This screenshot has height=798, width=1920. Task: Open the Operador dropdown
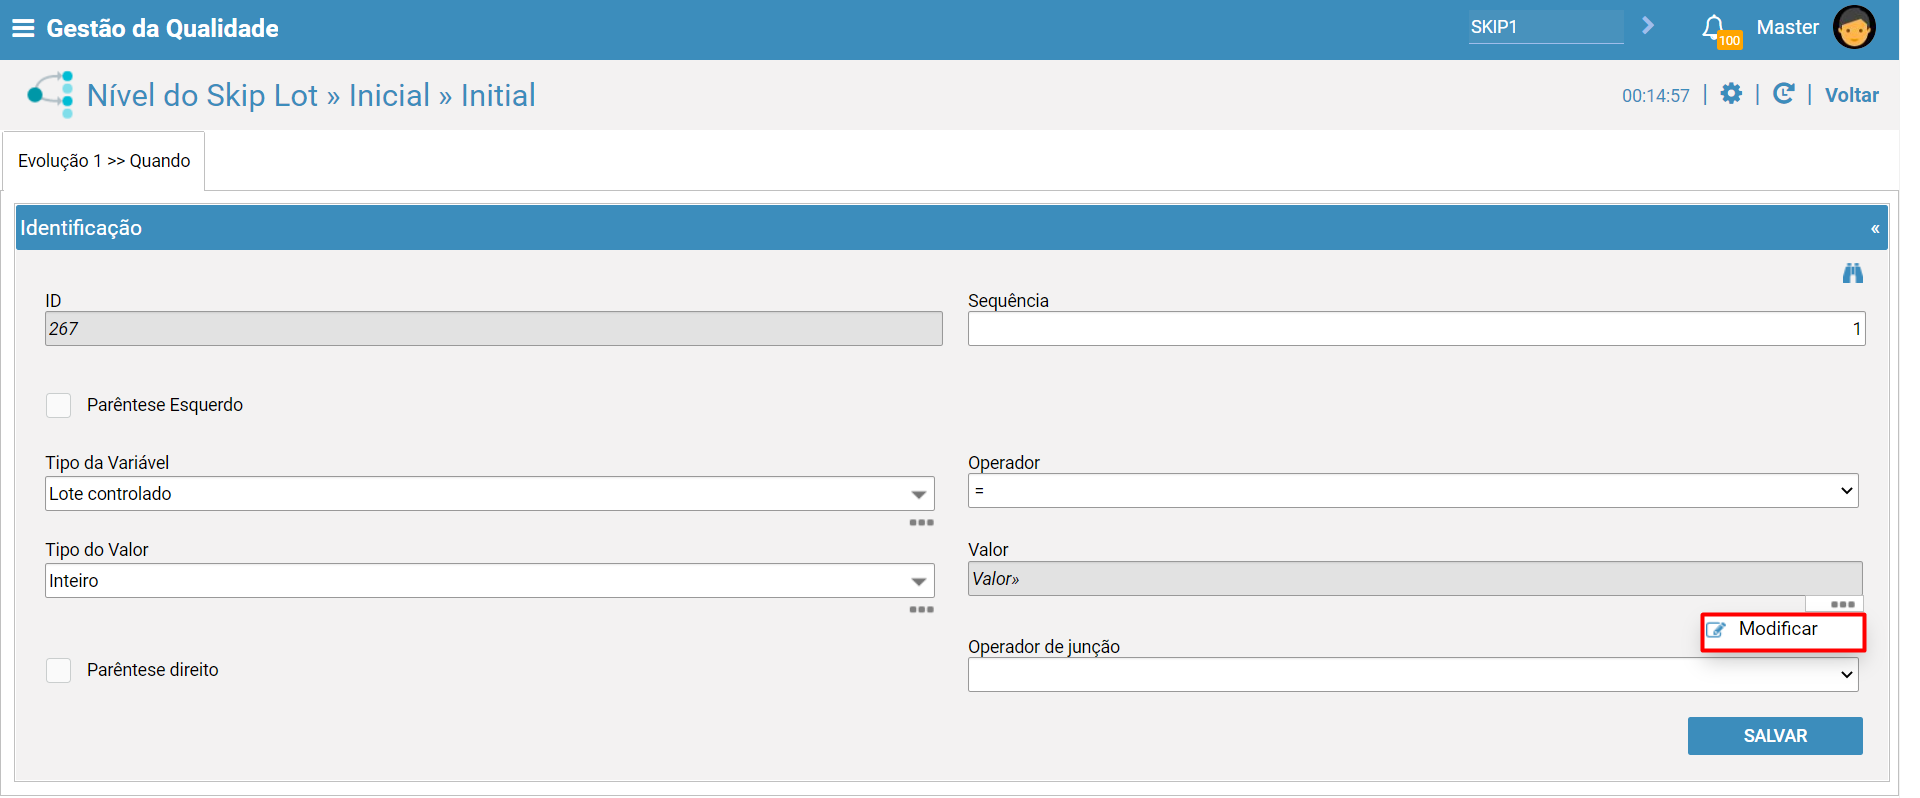click(1413, 491)
